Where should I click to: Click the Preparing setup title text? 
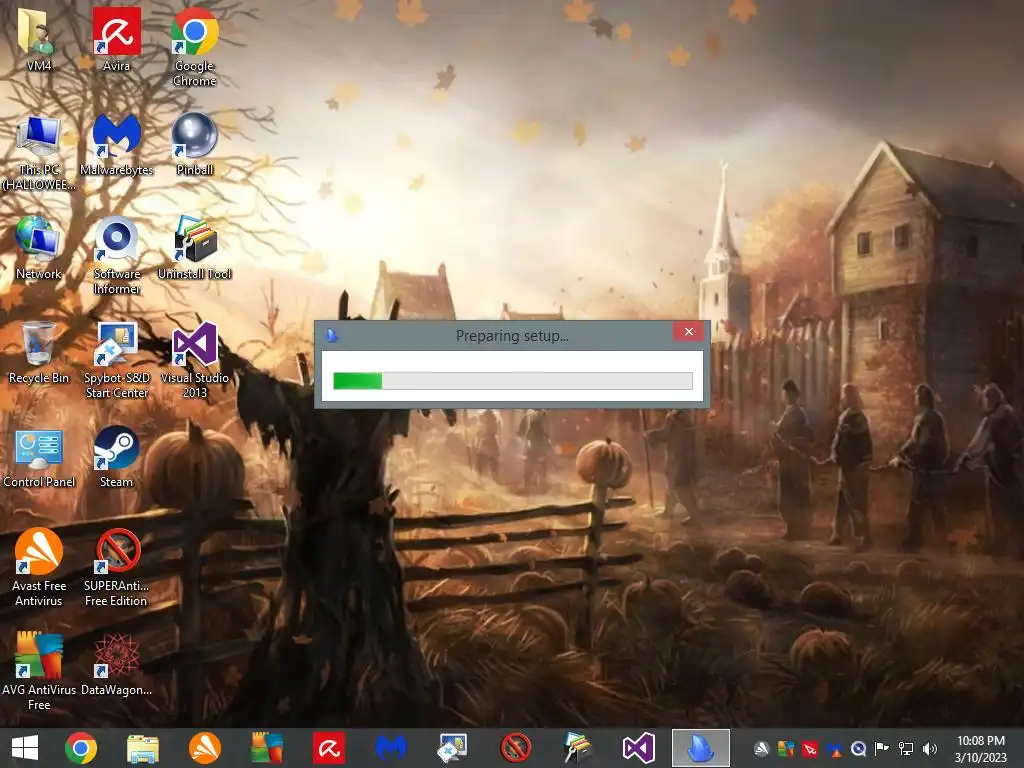(x=512, y=336)
